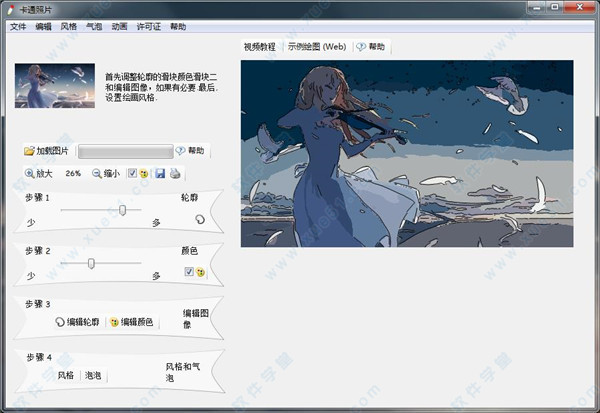This screenshot has height=413, width=600.
Task: Click the 风格 button in 步骤 4
Action: [66, 375]
